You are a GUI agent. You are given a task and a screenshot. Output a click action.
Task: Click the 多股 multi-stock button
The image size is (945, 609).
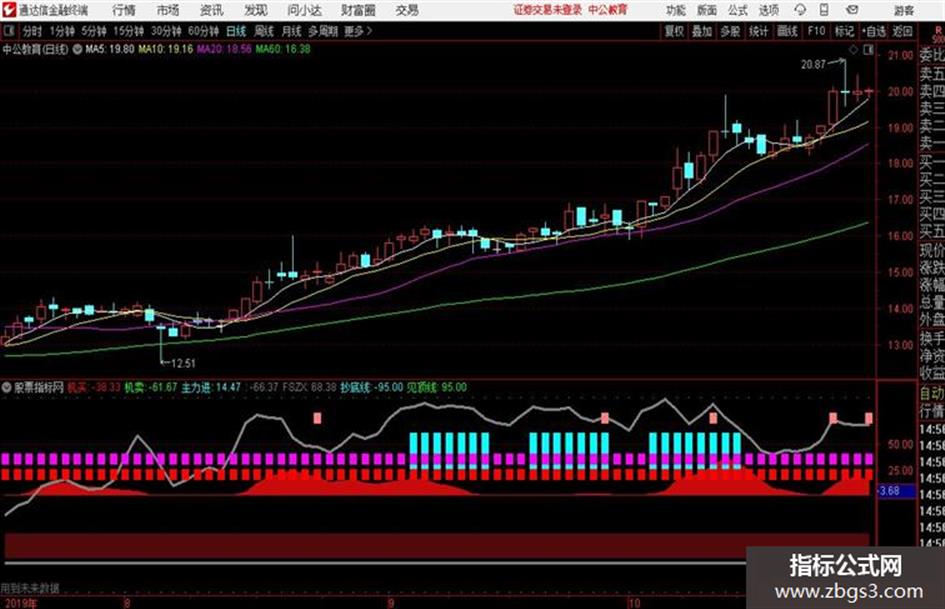[730, 31]
